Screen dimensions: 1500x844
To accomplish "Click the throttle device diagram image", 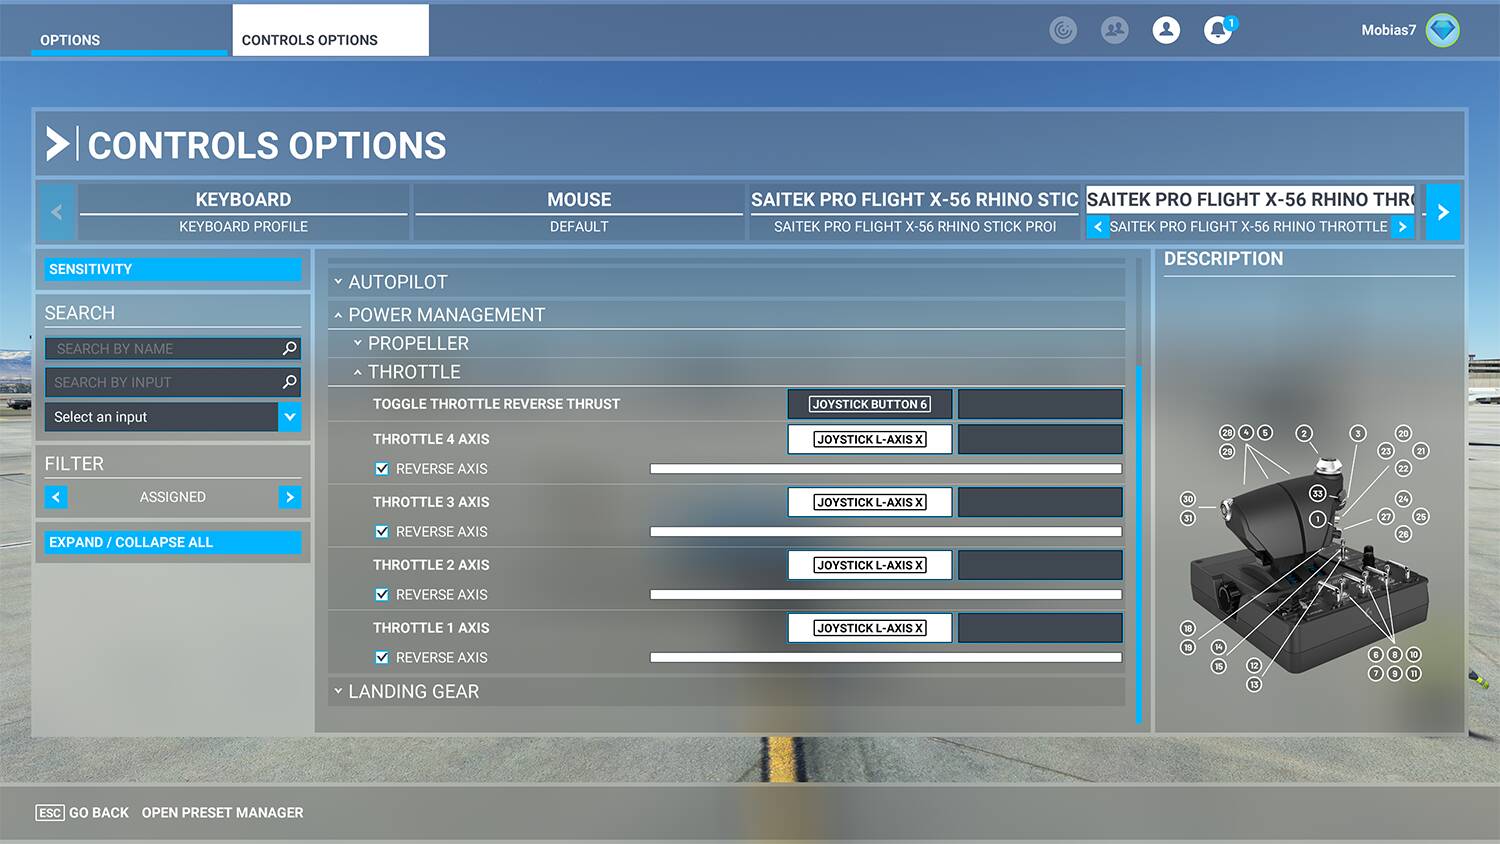I will point(1308,557).
